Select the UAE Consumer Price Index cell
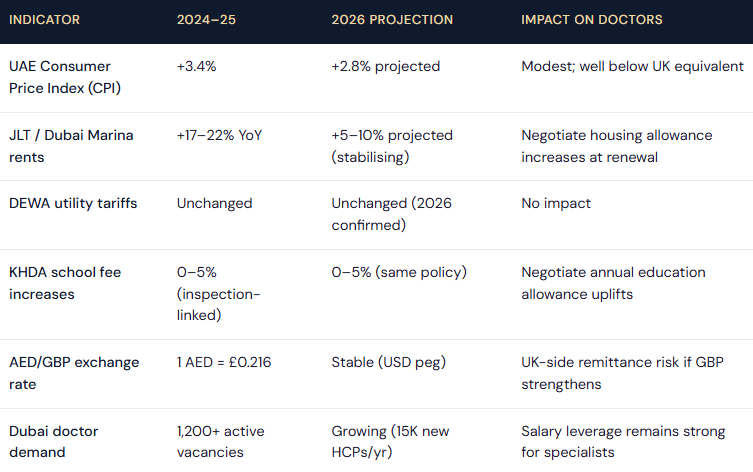Viewport: 753px width, 472px height. [x=65, y=77]
